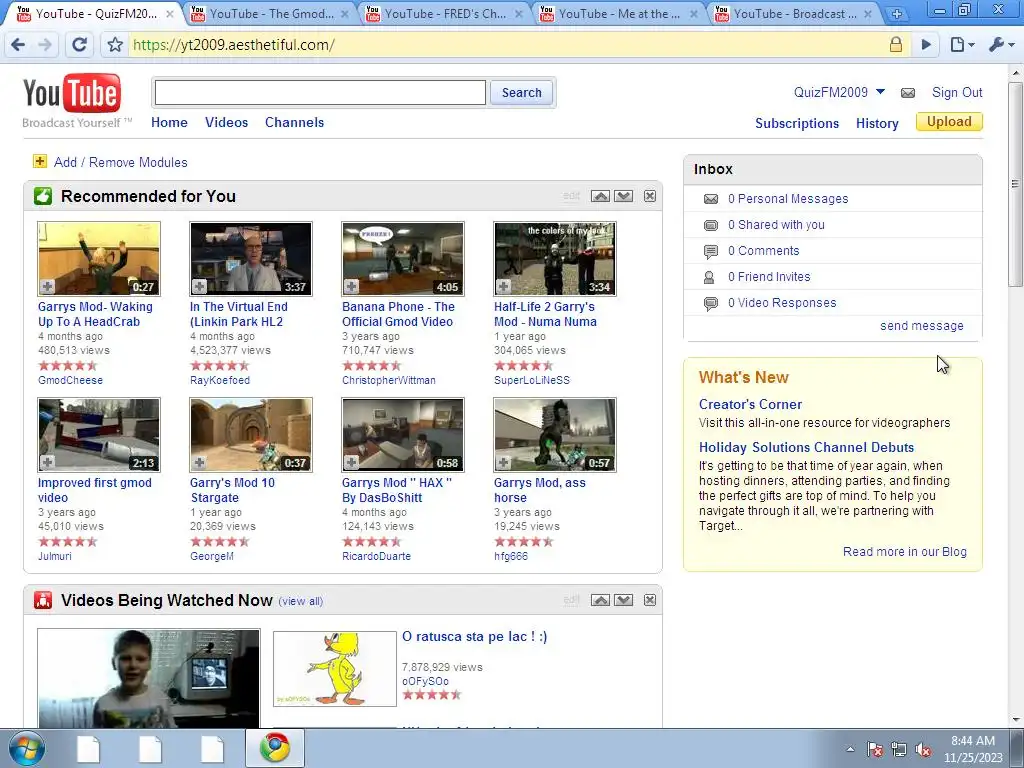The image size is (1024, 768).
Task: Switch to YouTube Broadcast tab
Action: [x=794, y=13]
